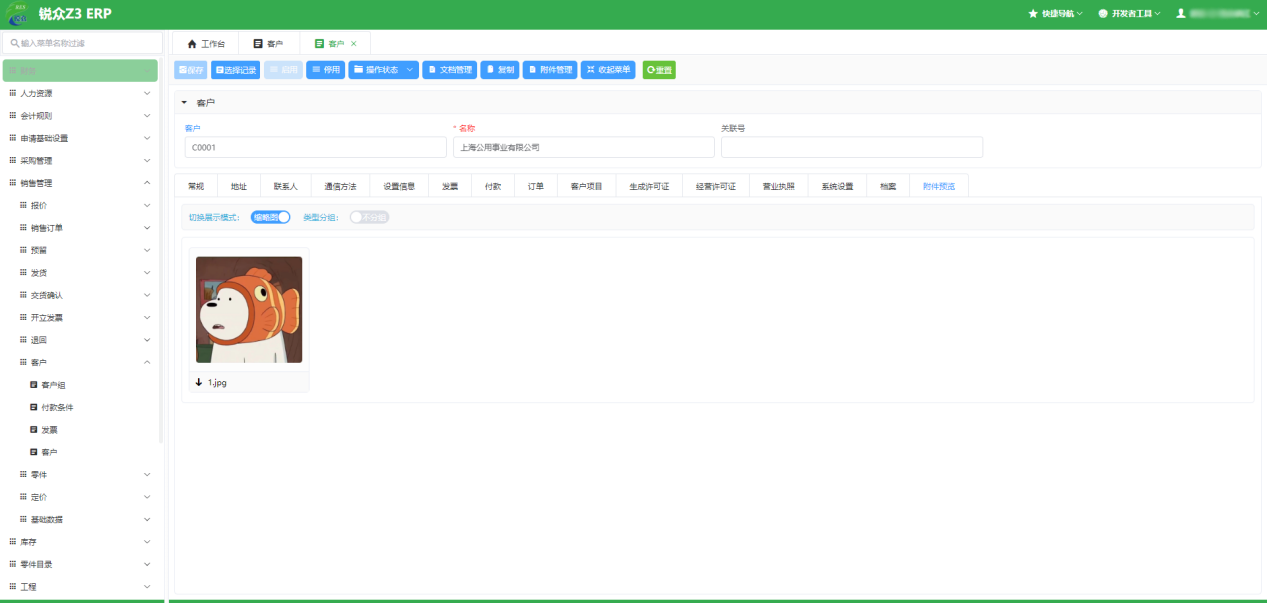Click the grid icon beside 开立发票
The image size is (1267, 603).
23,318
